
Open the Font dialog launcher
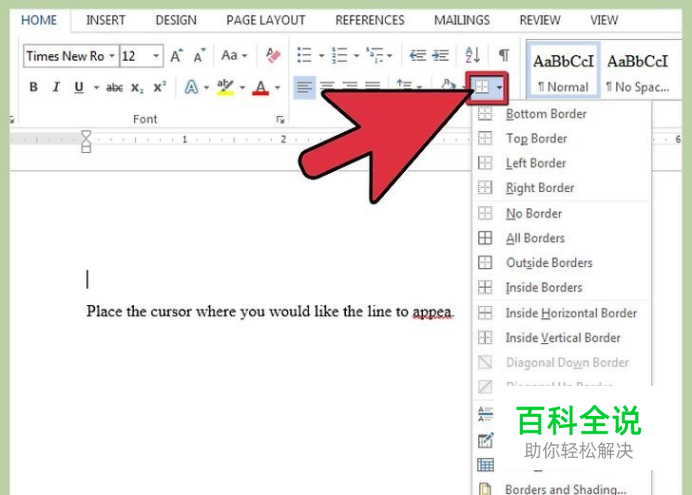tap(280, 119)
